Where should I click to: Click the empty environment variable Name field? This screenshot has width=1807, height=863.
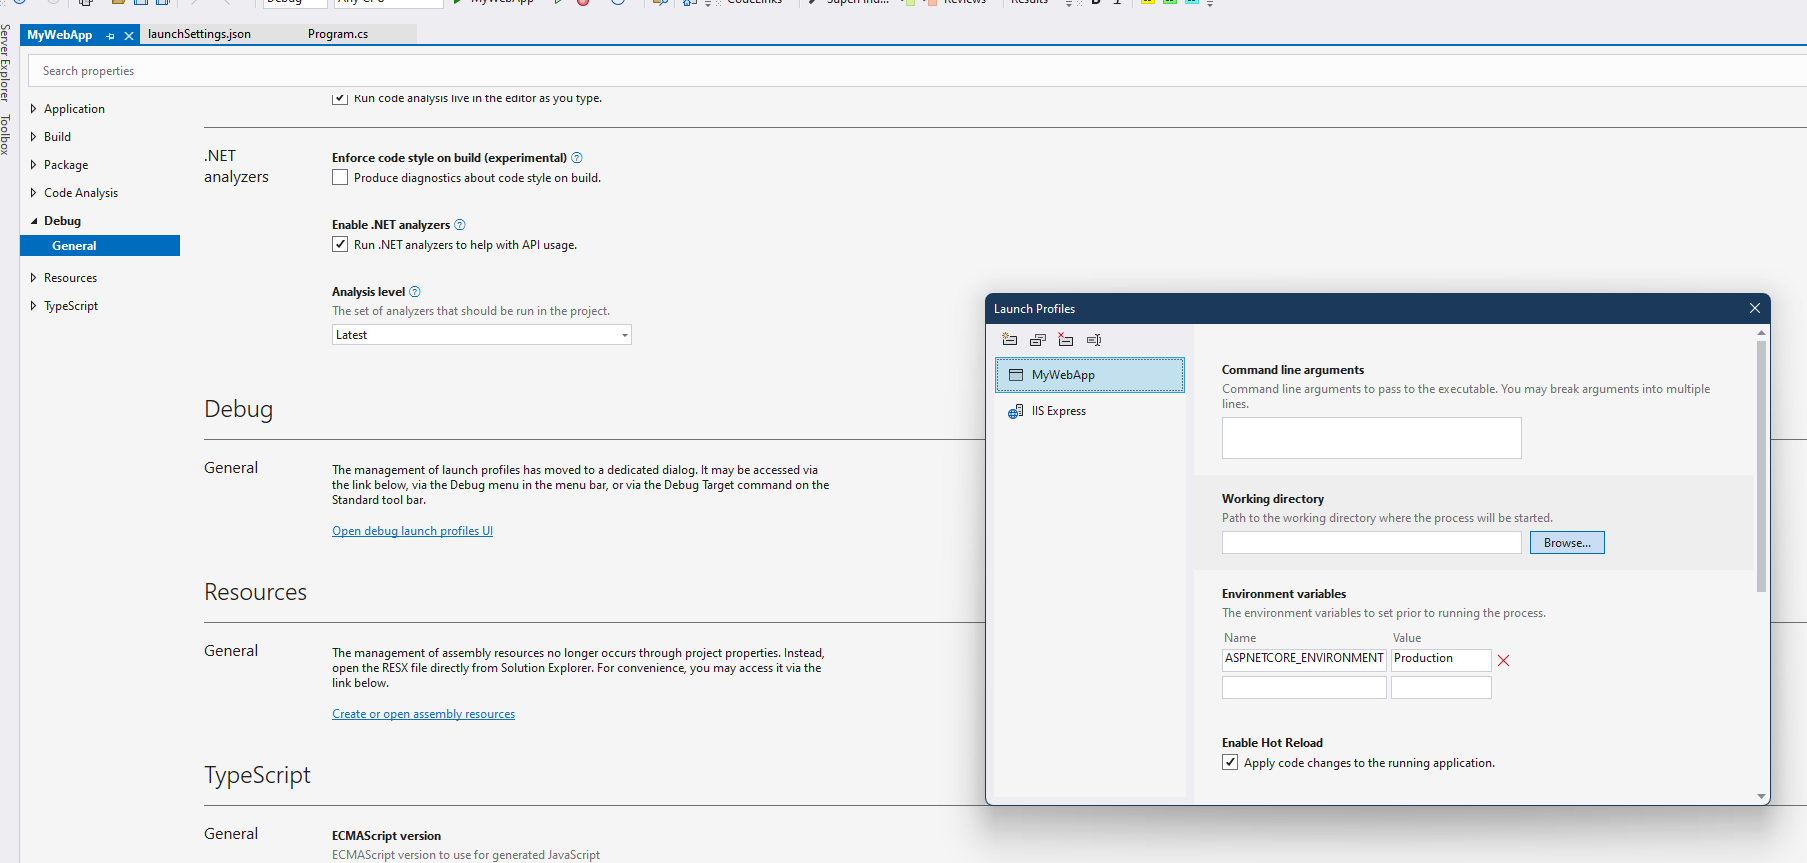point(1304,688)
